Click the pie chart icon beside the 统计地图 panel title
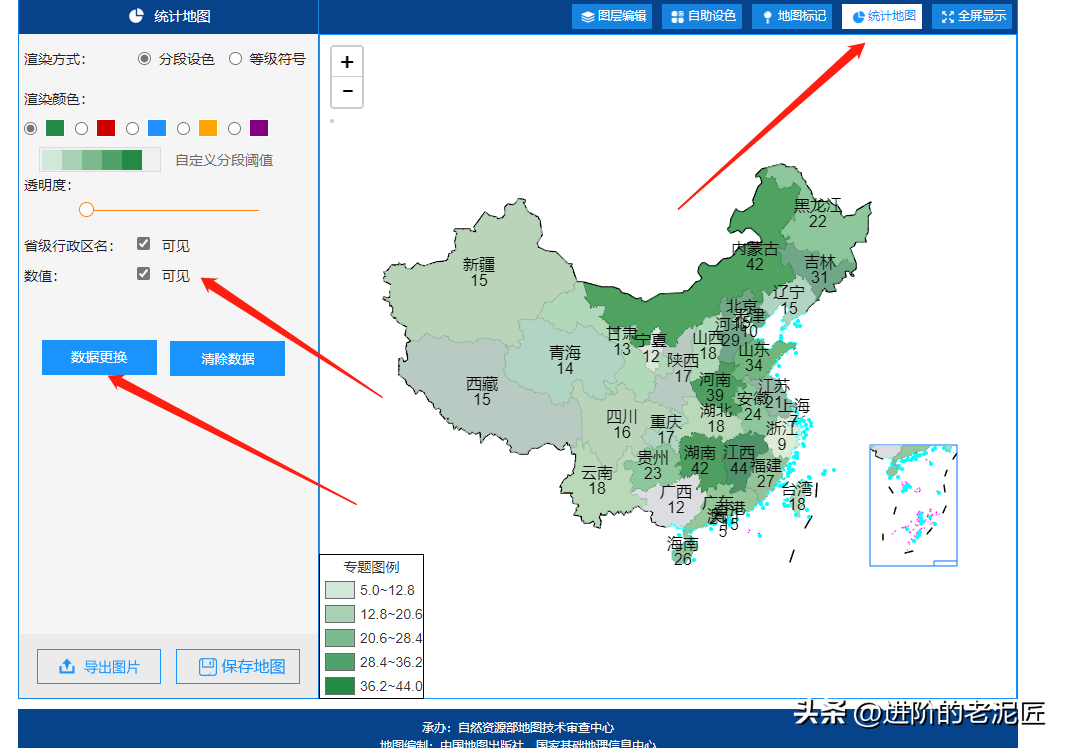1067x748 pixels. point(137,16)
